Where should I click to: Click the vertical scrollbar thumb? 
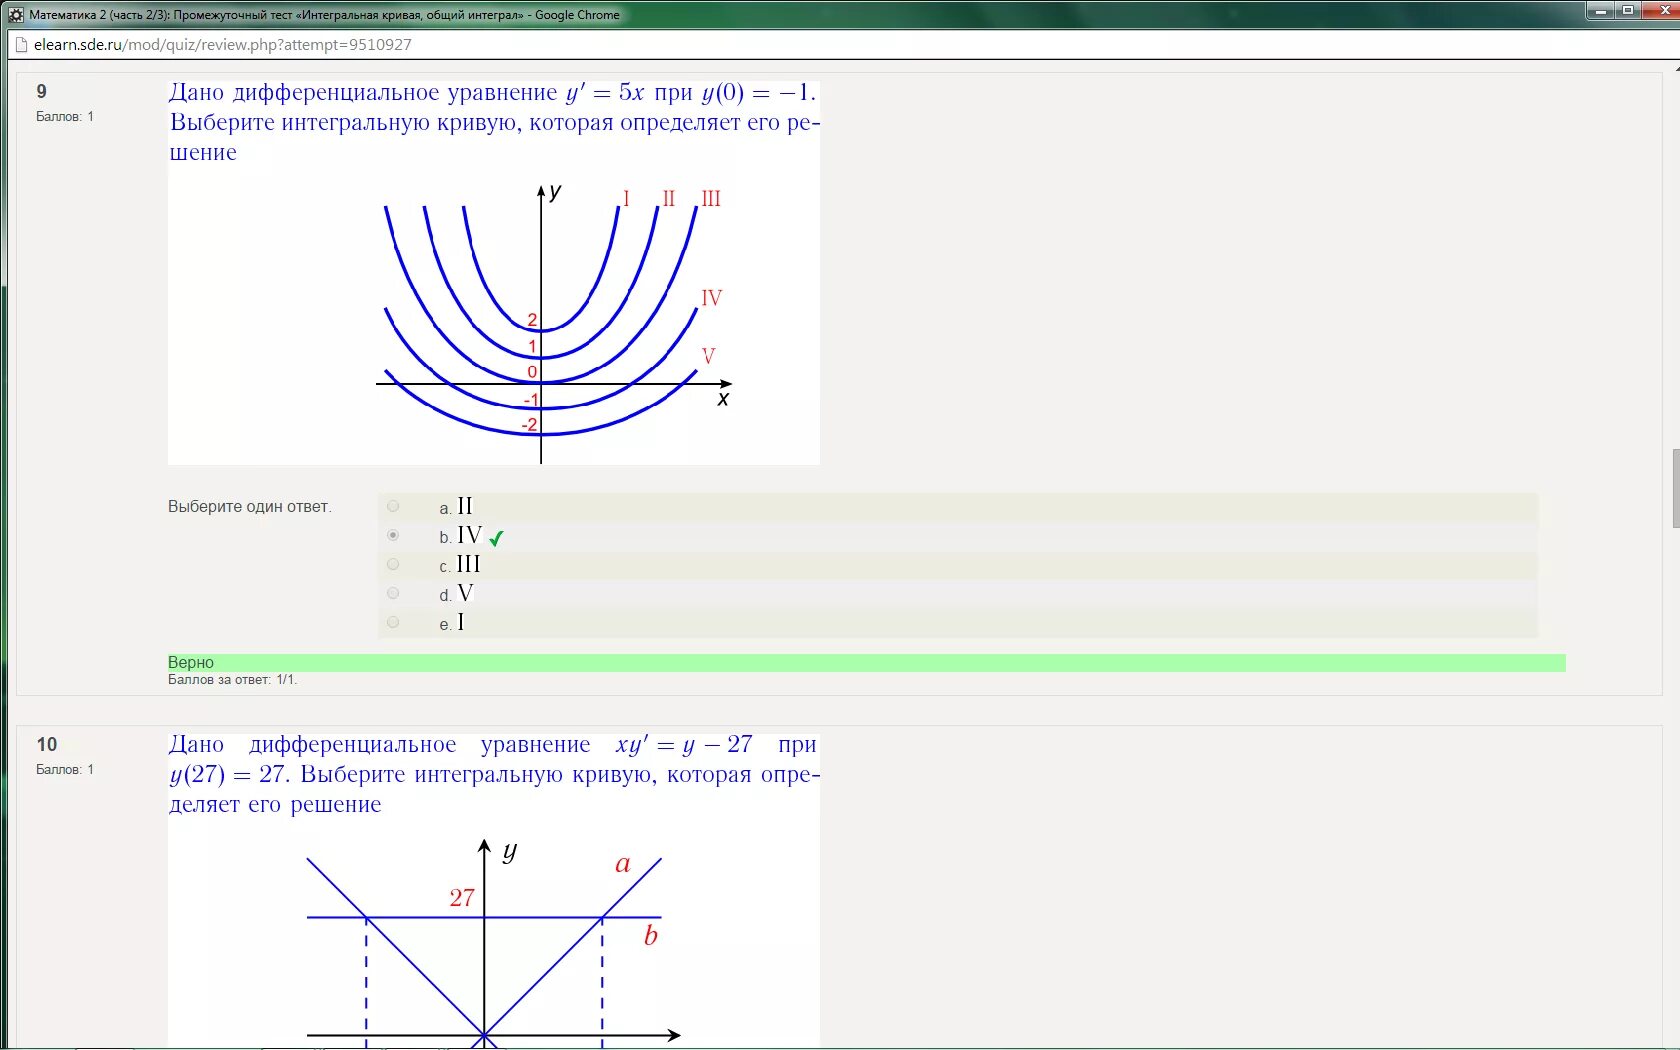tap(1675, 489)
